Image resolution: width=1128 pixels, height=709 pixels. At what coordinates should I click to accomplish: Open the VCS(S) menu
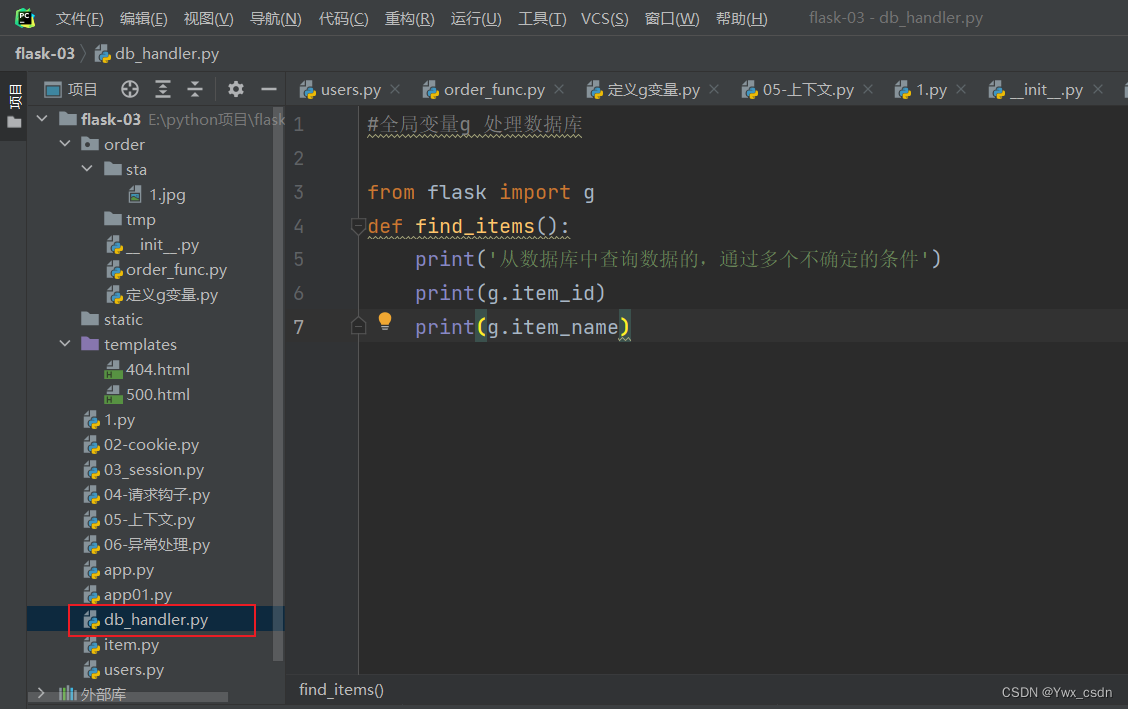pos(604,19)
